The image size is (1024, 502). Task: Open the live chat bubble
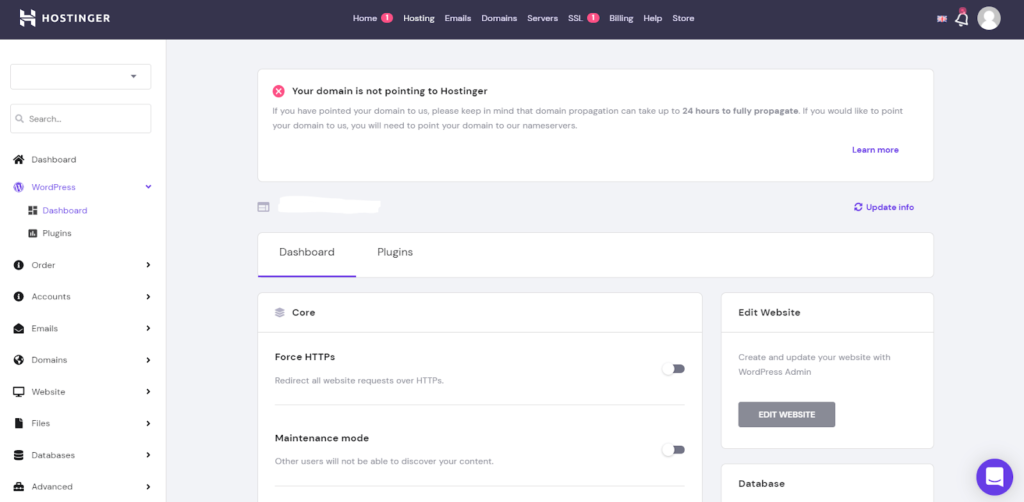tap(995, 477)
